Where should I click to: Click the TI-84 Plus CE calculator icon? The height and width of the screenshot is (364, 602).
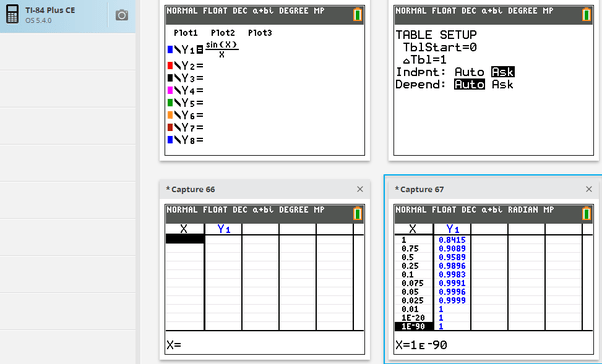(x=13, y=14)
